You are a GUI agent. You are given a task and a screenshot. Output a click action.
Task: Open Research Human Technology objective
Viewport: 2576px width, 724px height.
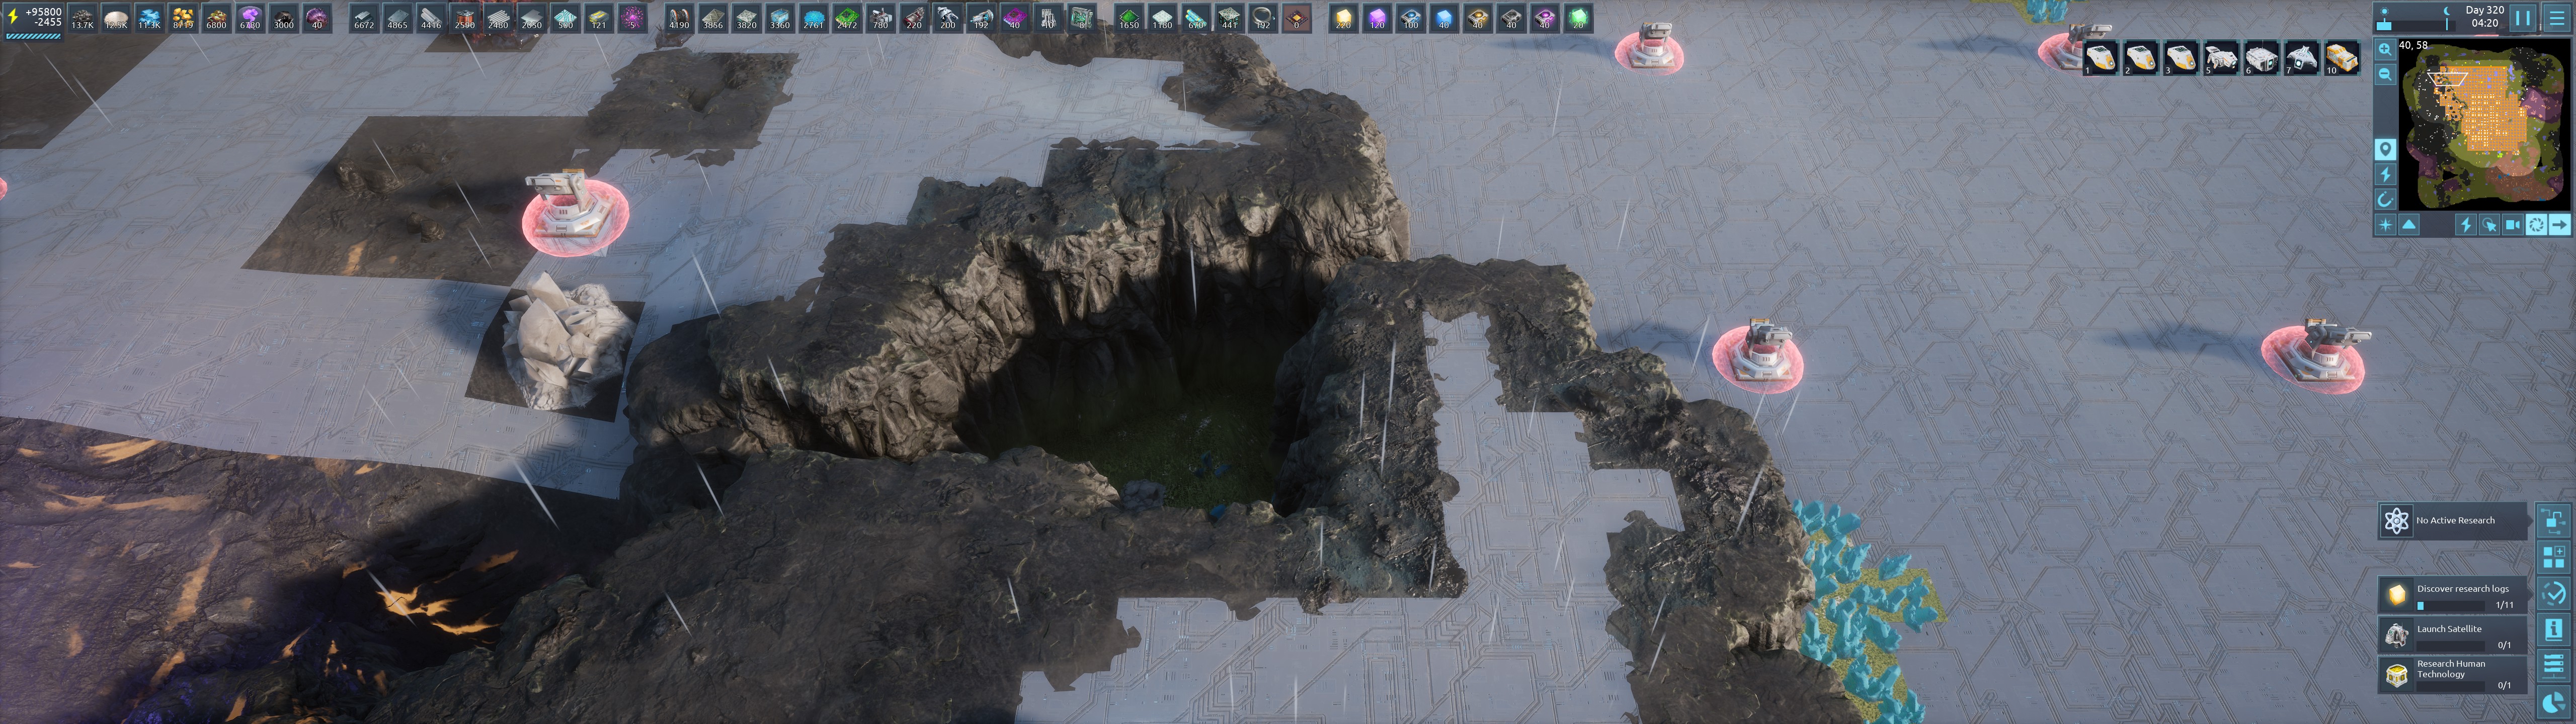point(2452,674)
